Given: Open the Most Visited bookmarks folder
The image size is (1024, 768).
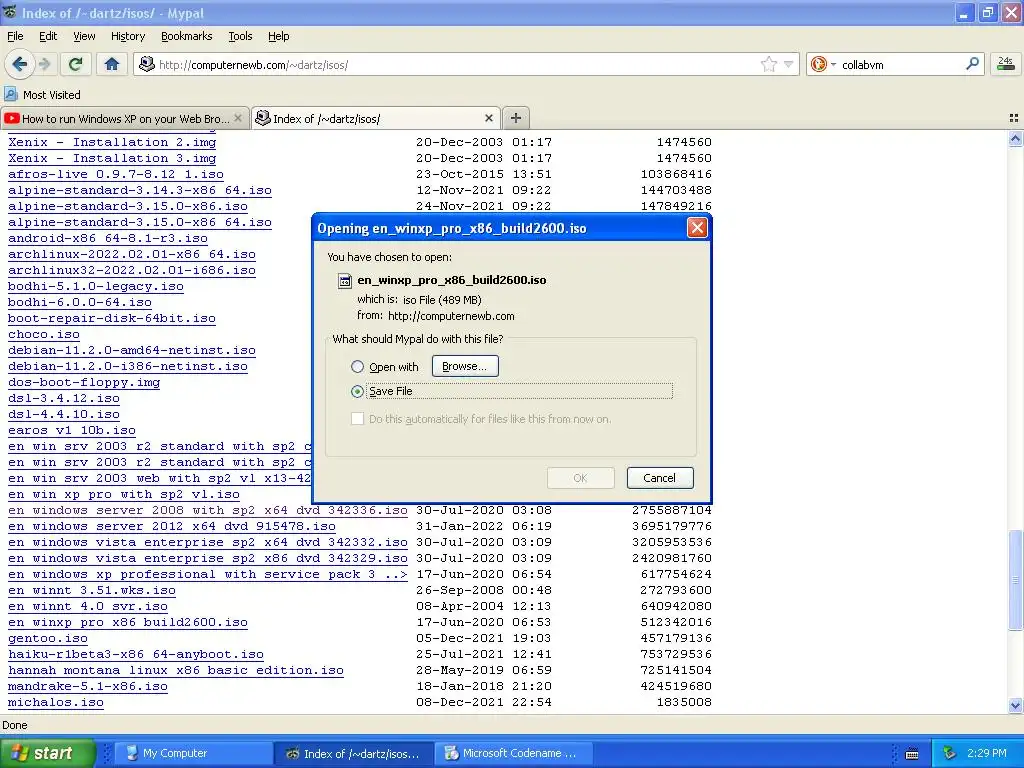Looking at the screenshot, I should tap(42, 95).
